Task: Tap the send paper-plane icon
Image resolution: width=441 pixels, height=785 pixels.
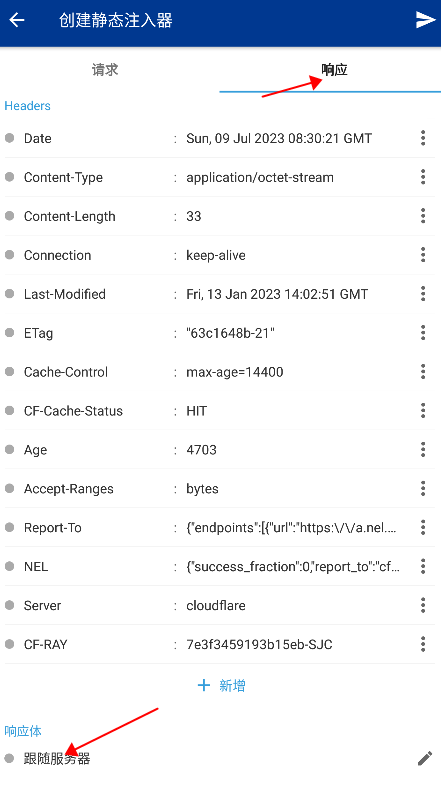Action: pyautogui.click(x=425, y=20)
